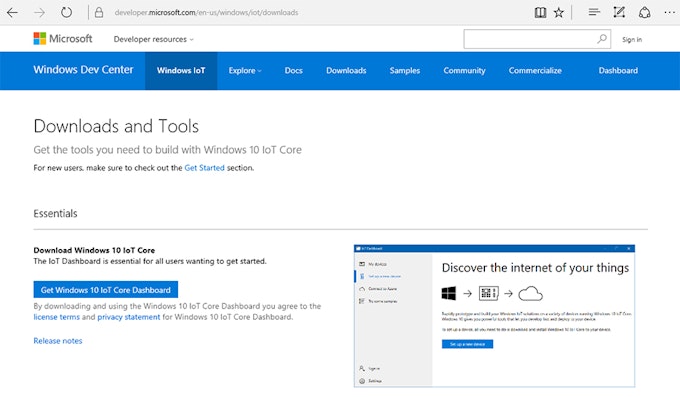
Task: Click the Downloads and Tools heading
Action: 116,126
